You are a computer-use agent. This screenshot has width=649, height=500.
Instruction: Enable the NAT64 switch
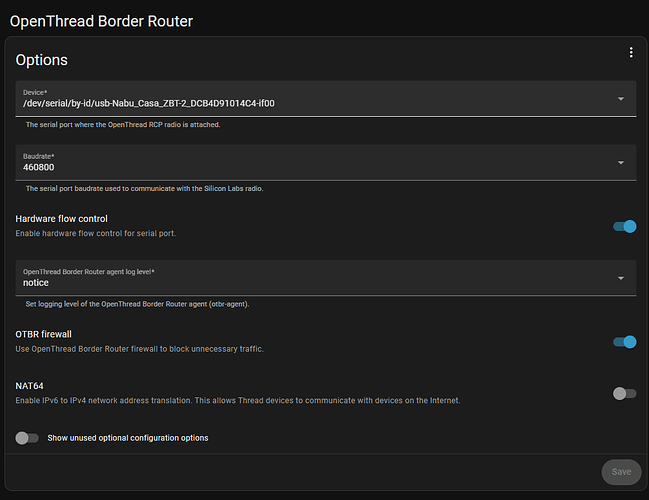point(625,393)
